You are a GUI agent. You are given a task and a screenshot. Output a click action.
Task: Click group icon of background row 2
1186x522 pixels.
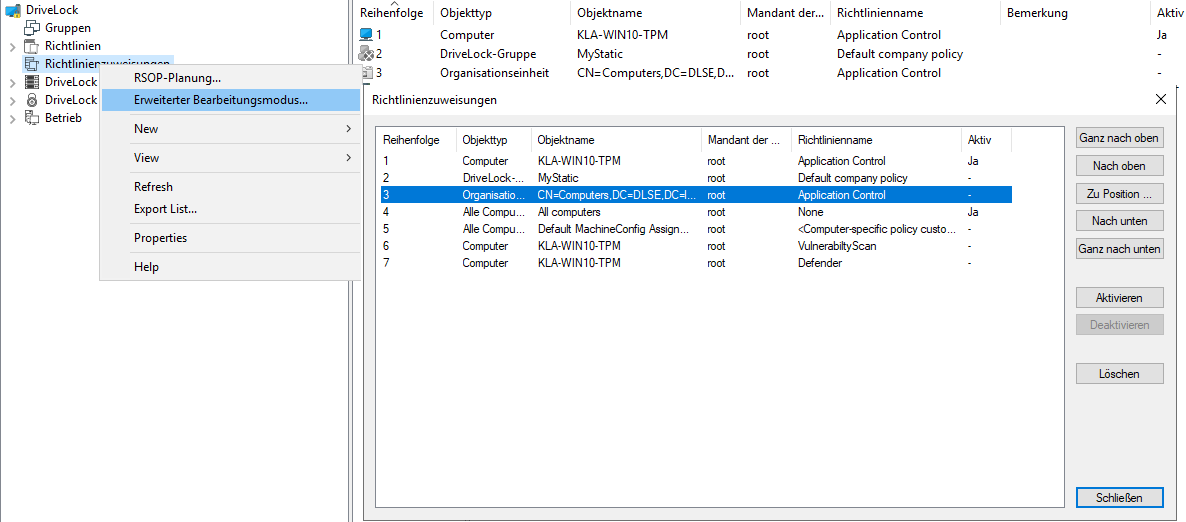367,54
